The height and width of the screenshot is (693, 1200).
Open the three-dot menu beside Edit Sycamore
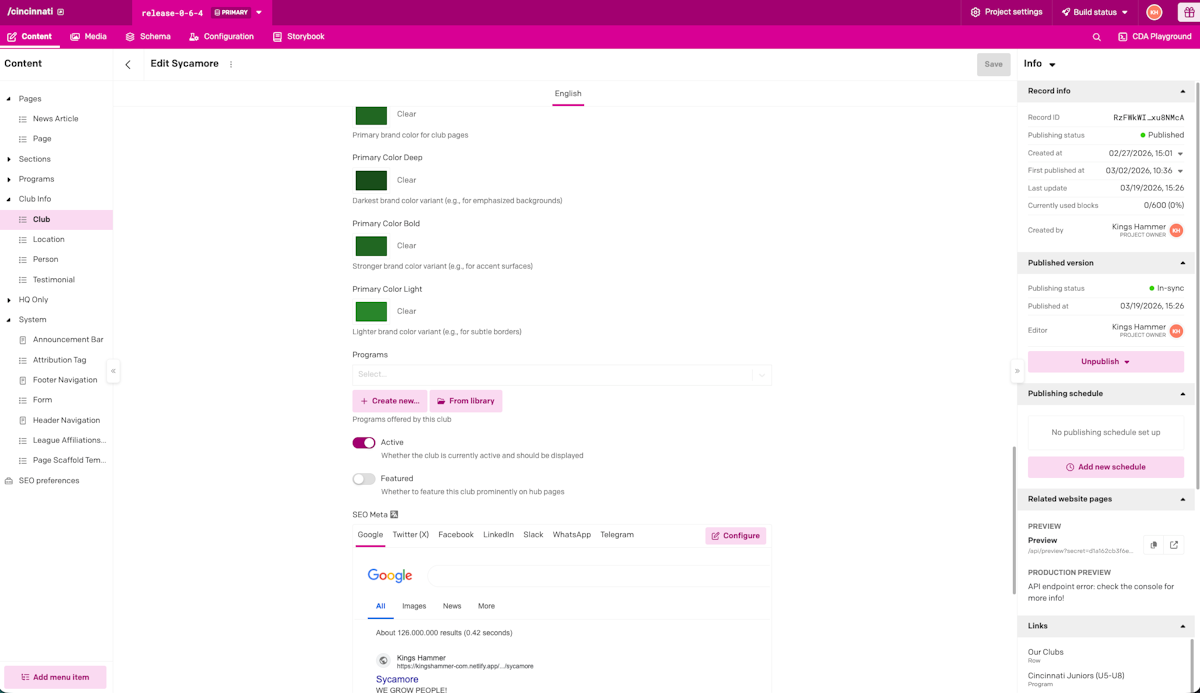point(231,64)
